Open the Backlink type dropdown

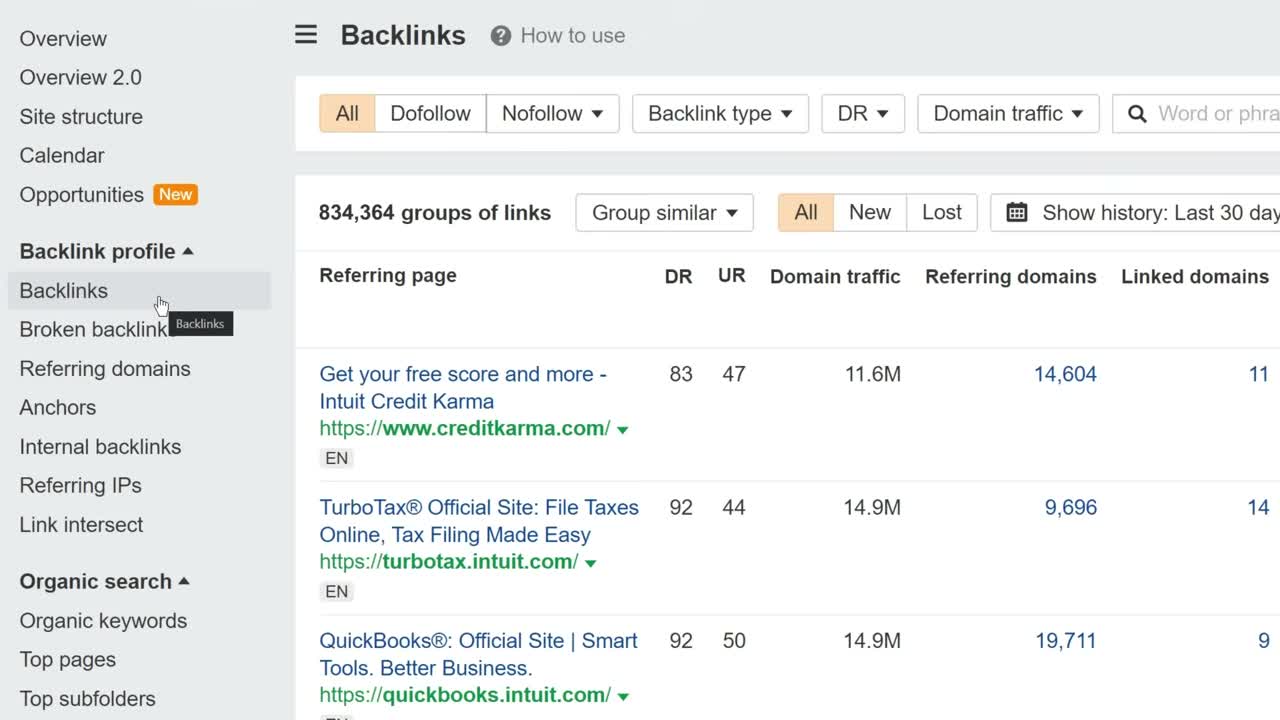coord(720,114)
